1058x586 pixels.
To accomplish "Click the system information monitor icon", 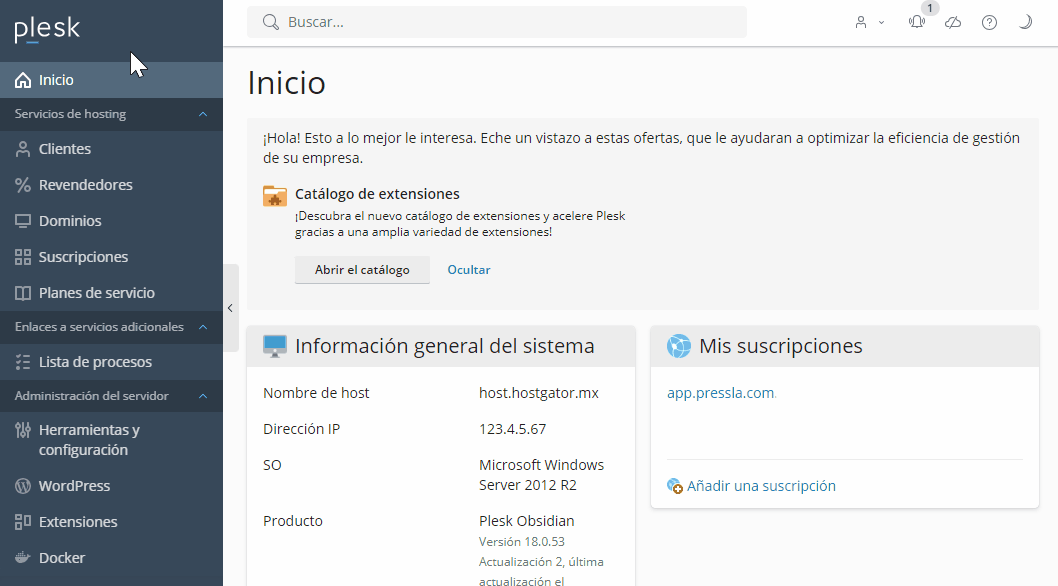I will click(275, 346).
